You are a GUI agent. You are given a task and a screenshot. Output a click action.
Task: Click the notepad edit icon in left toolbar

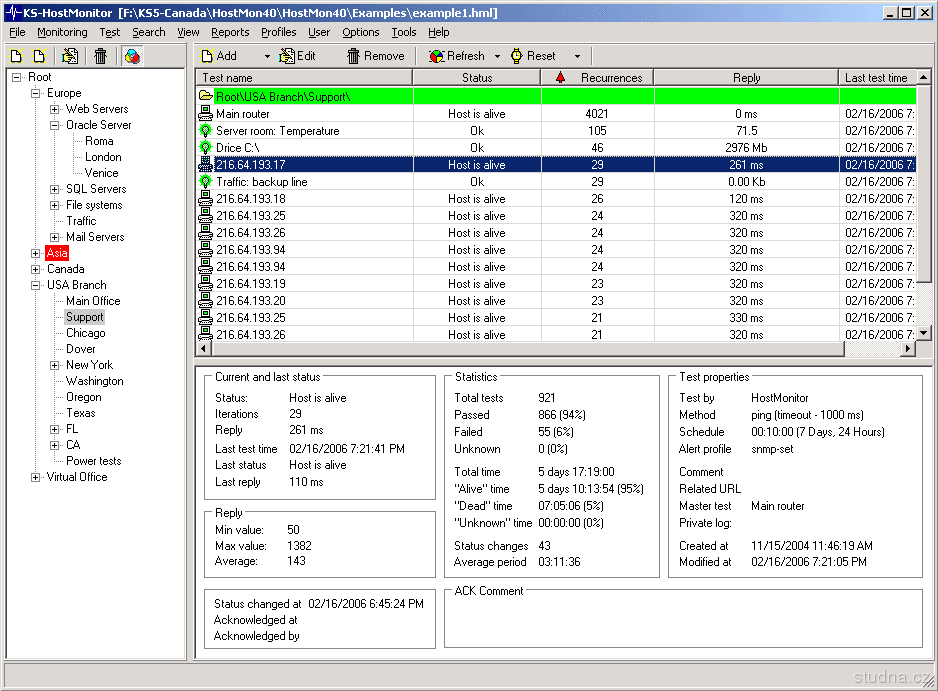coord(70,56)
